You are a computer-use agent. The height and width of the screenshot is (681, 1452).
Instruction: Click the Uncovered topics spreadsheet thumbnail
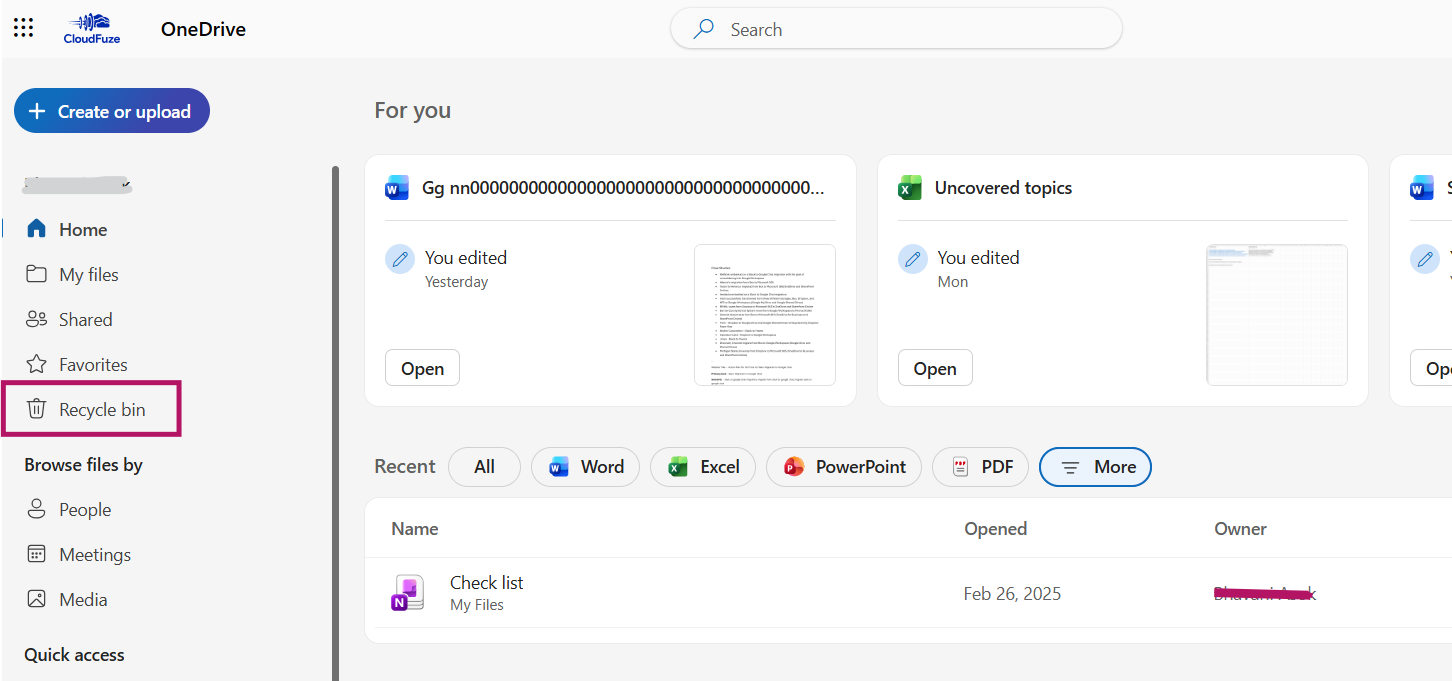(x=1277, y=315)
